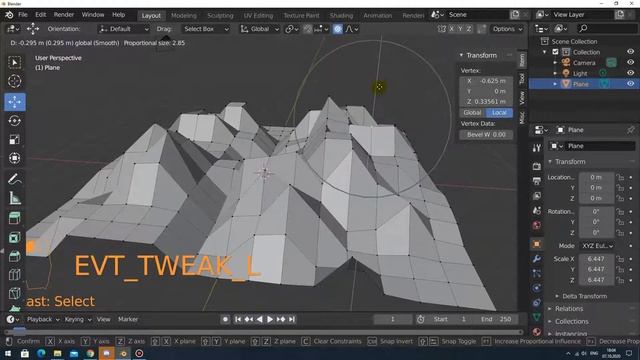Select the Select Box tool in toolbar
The height and width of the screenshot is (360, 640).
(15, 62)
